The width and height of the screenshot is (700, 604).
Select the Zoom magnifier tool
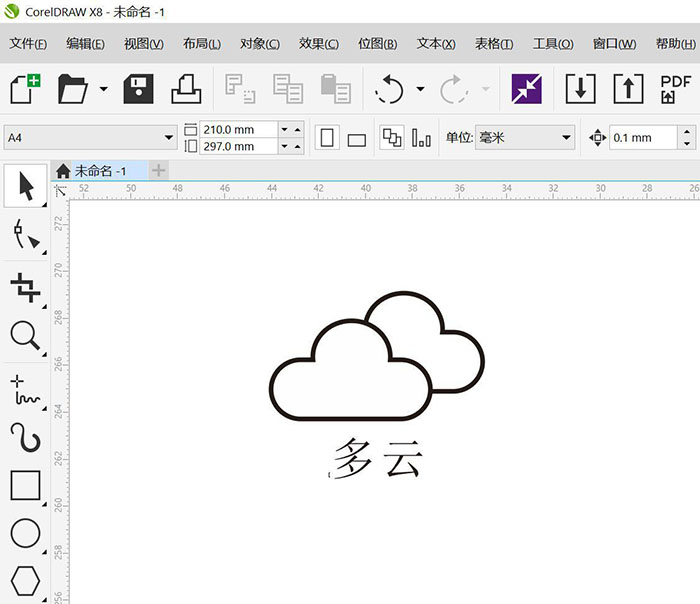point(25,336)
